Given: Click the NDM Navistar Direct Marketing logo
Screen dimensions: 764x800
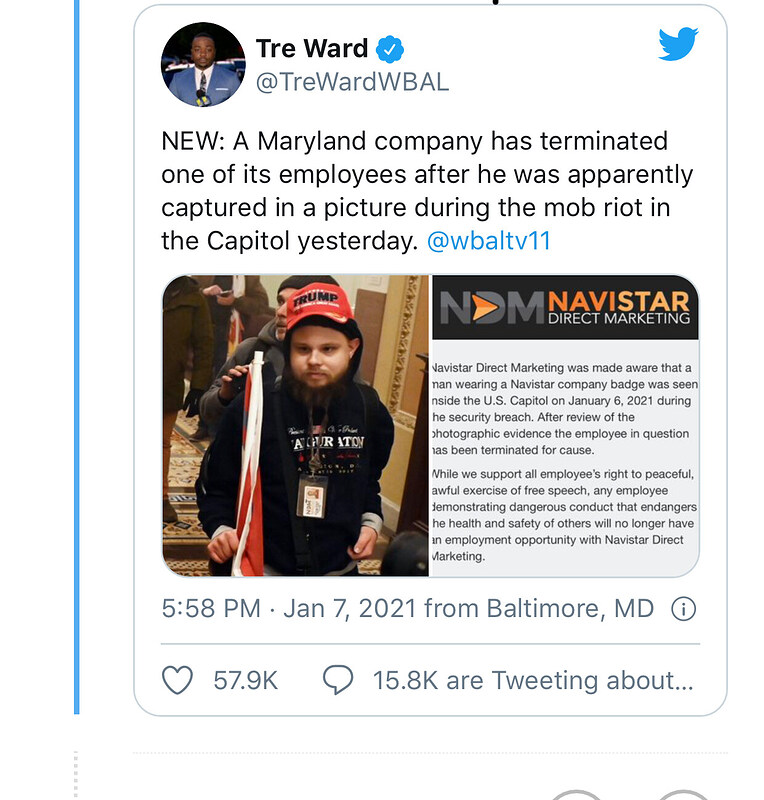Looking at the screenshot, I should point(565,308).
